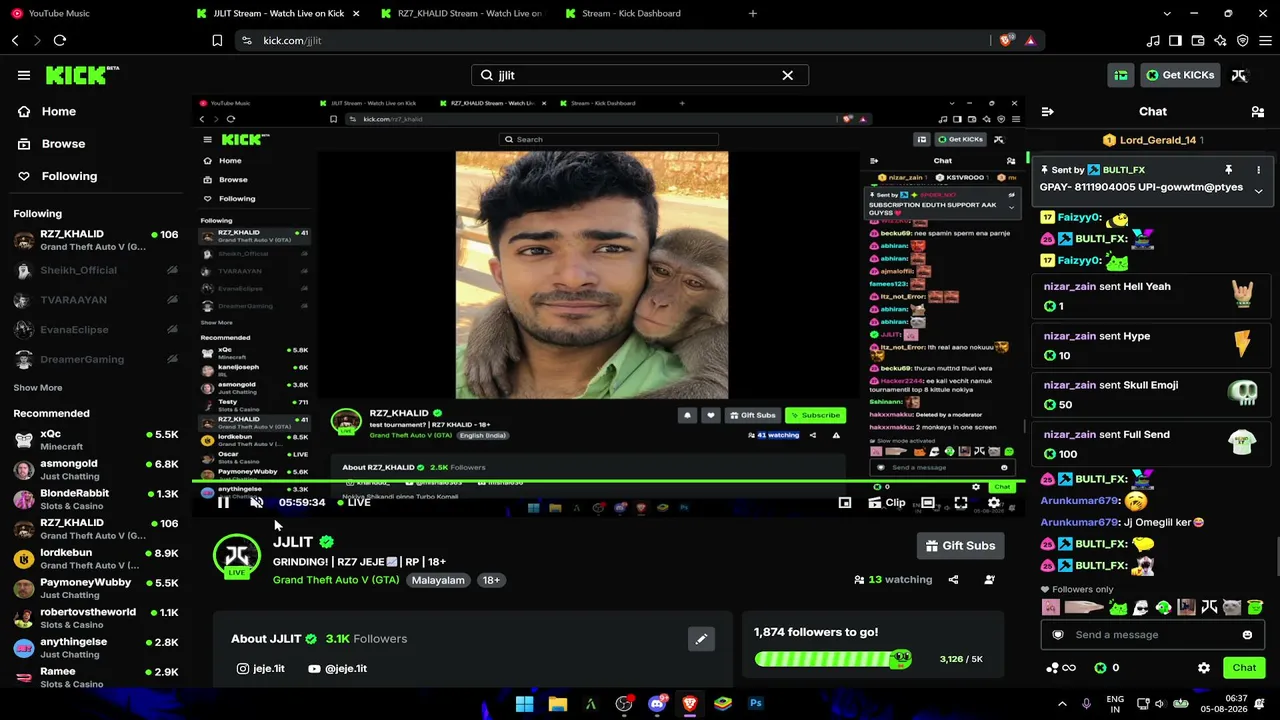Collapse the chat panel

[1047, 112]
